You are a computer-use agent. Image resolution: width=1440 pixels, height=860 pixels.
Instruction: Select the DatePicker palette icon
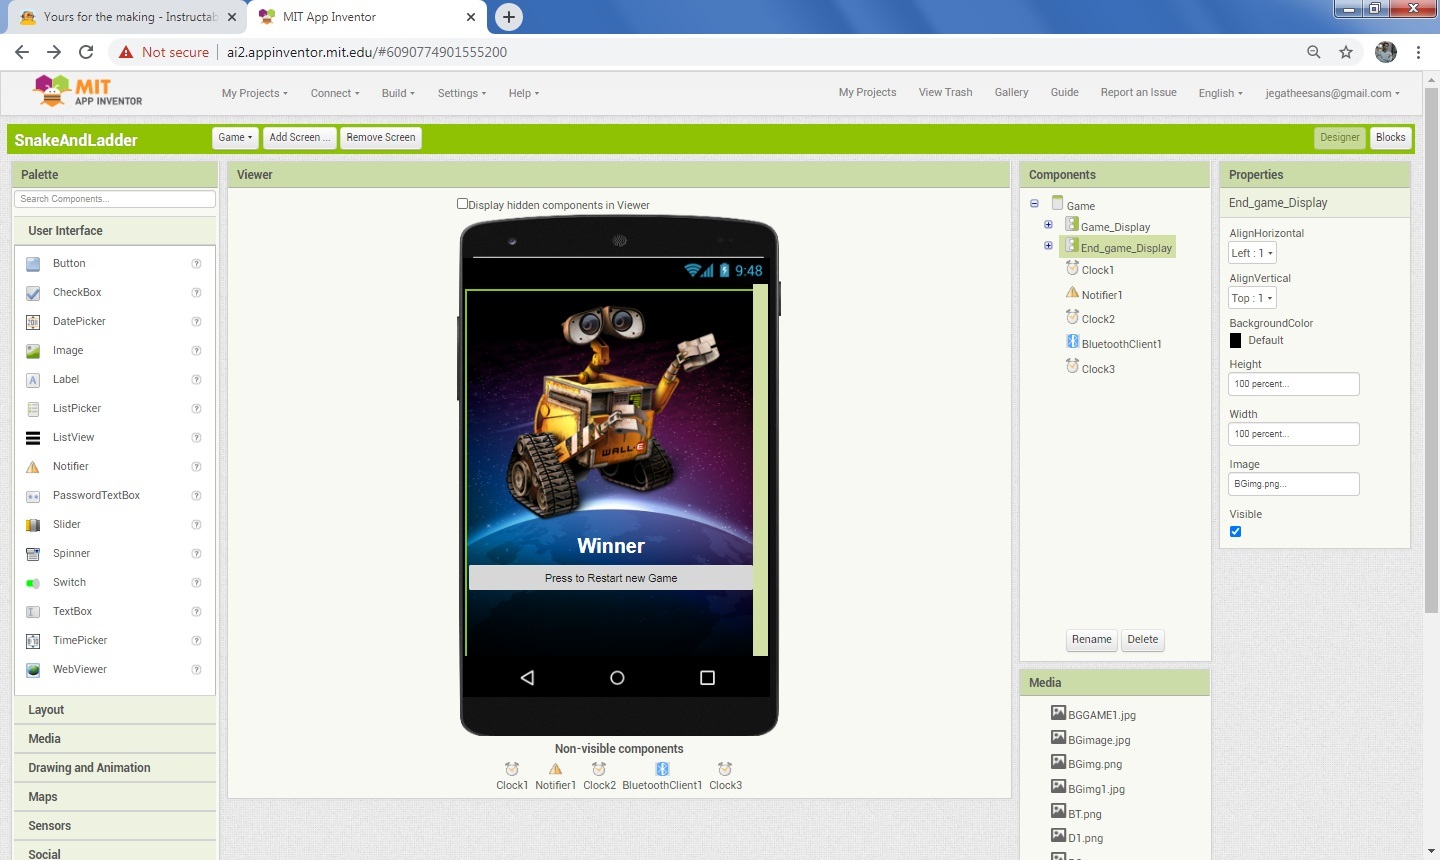click(x=33, y=322)
